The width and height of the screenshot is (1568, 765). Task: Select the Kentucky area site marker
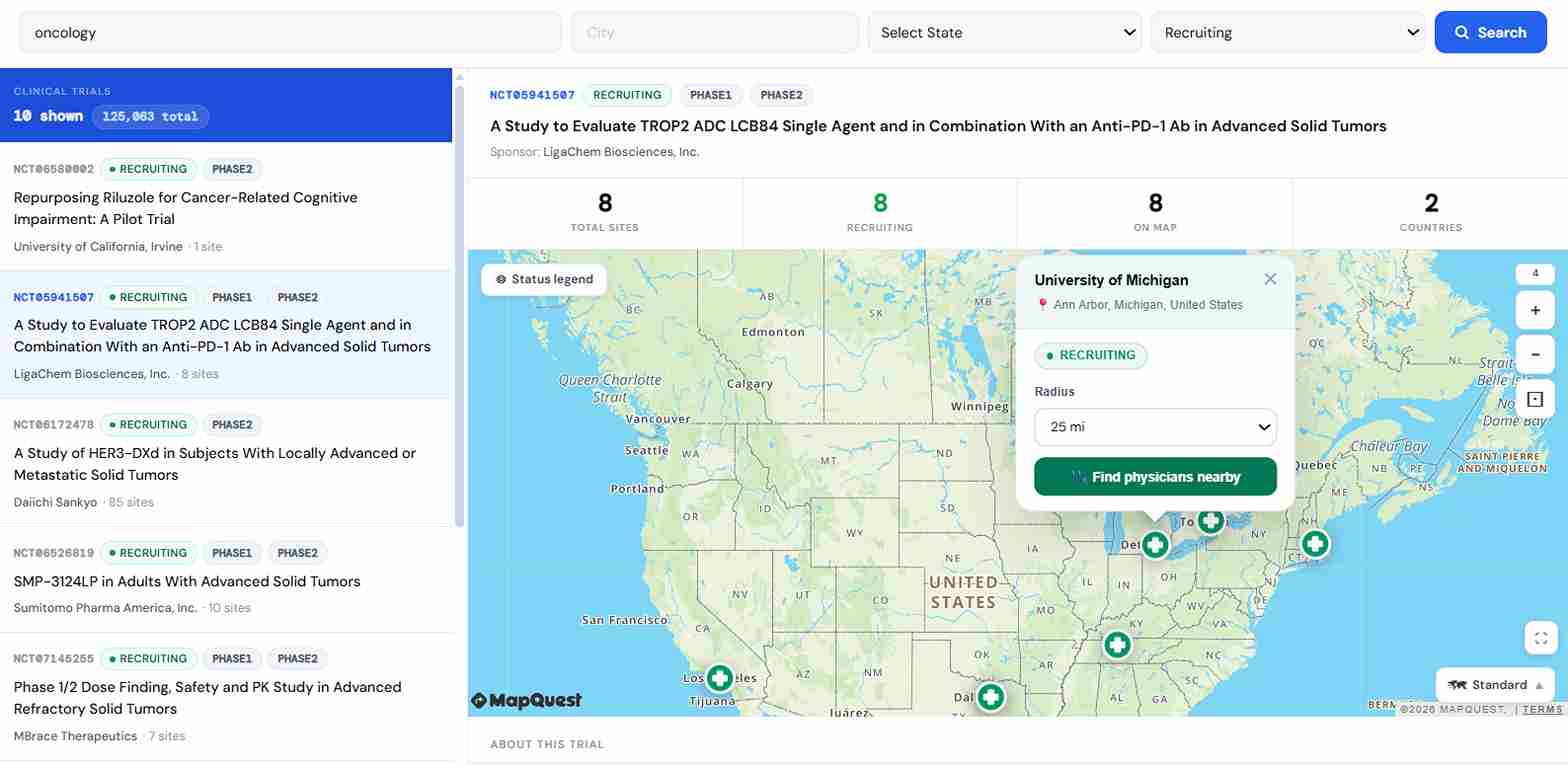click(1117, 645)
